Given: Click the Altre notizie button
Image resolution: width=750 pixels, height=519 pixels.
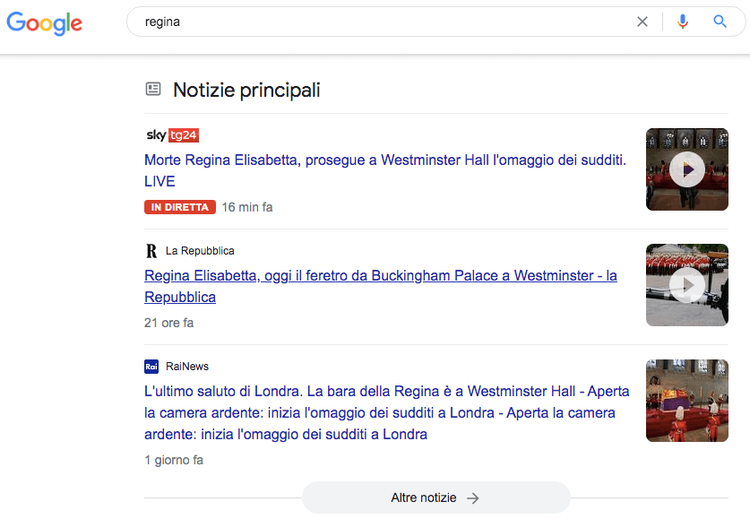Looking at the screenshot, I should click(x=436, y=498).
